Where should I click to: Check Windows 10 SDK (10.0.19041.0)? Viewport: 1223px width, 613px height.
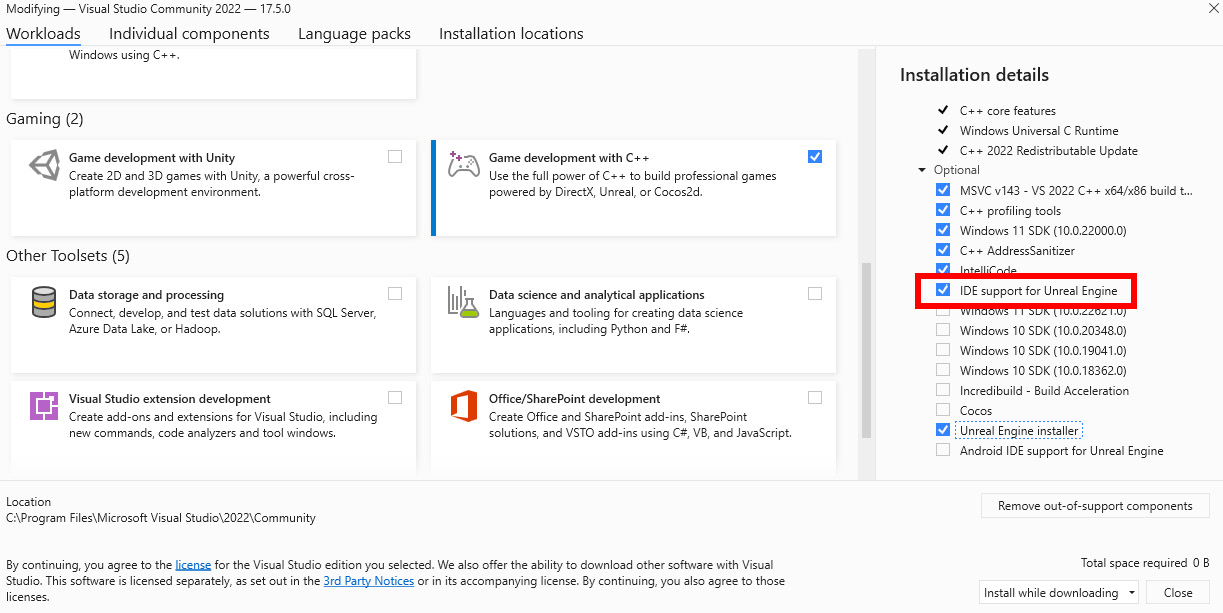coord(942,350)
